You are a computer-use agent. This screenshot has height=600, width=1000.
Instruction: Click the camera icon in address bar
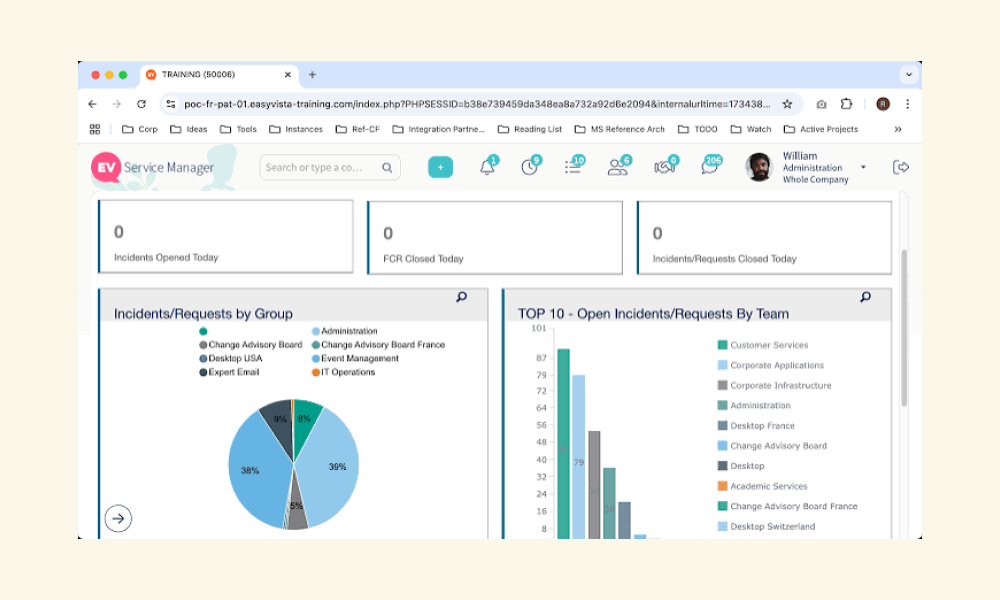[x=821, y=104]
